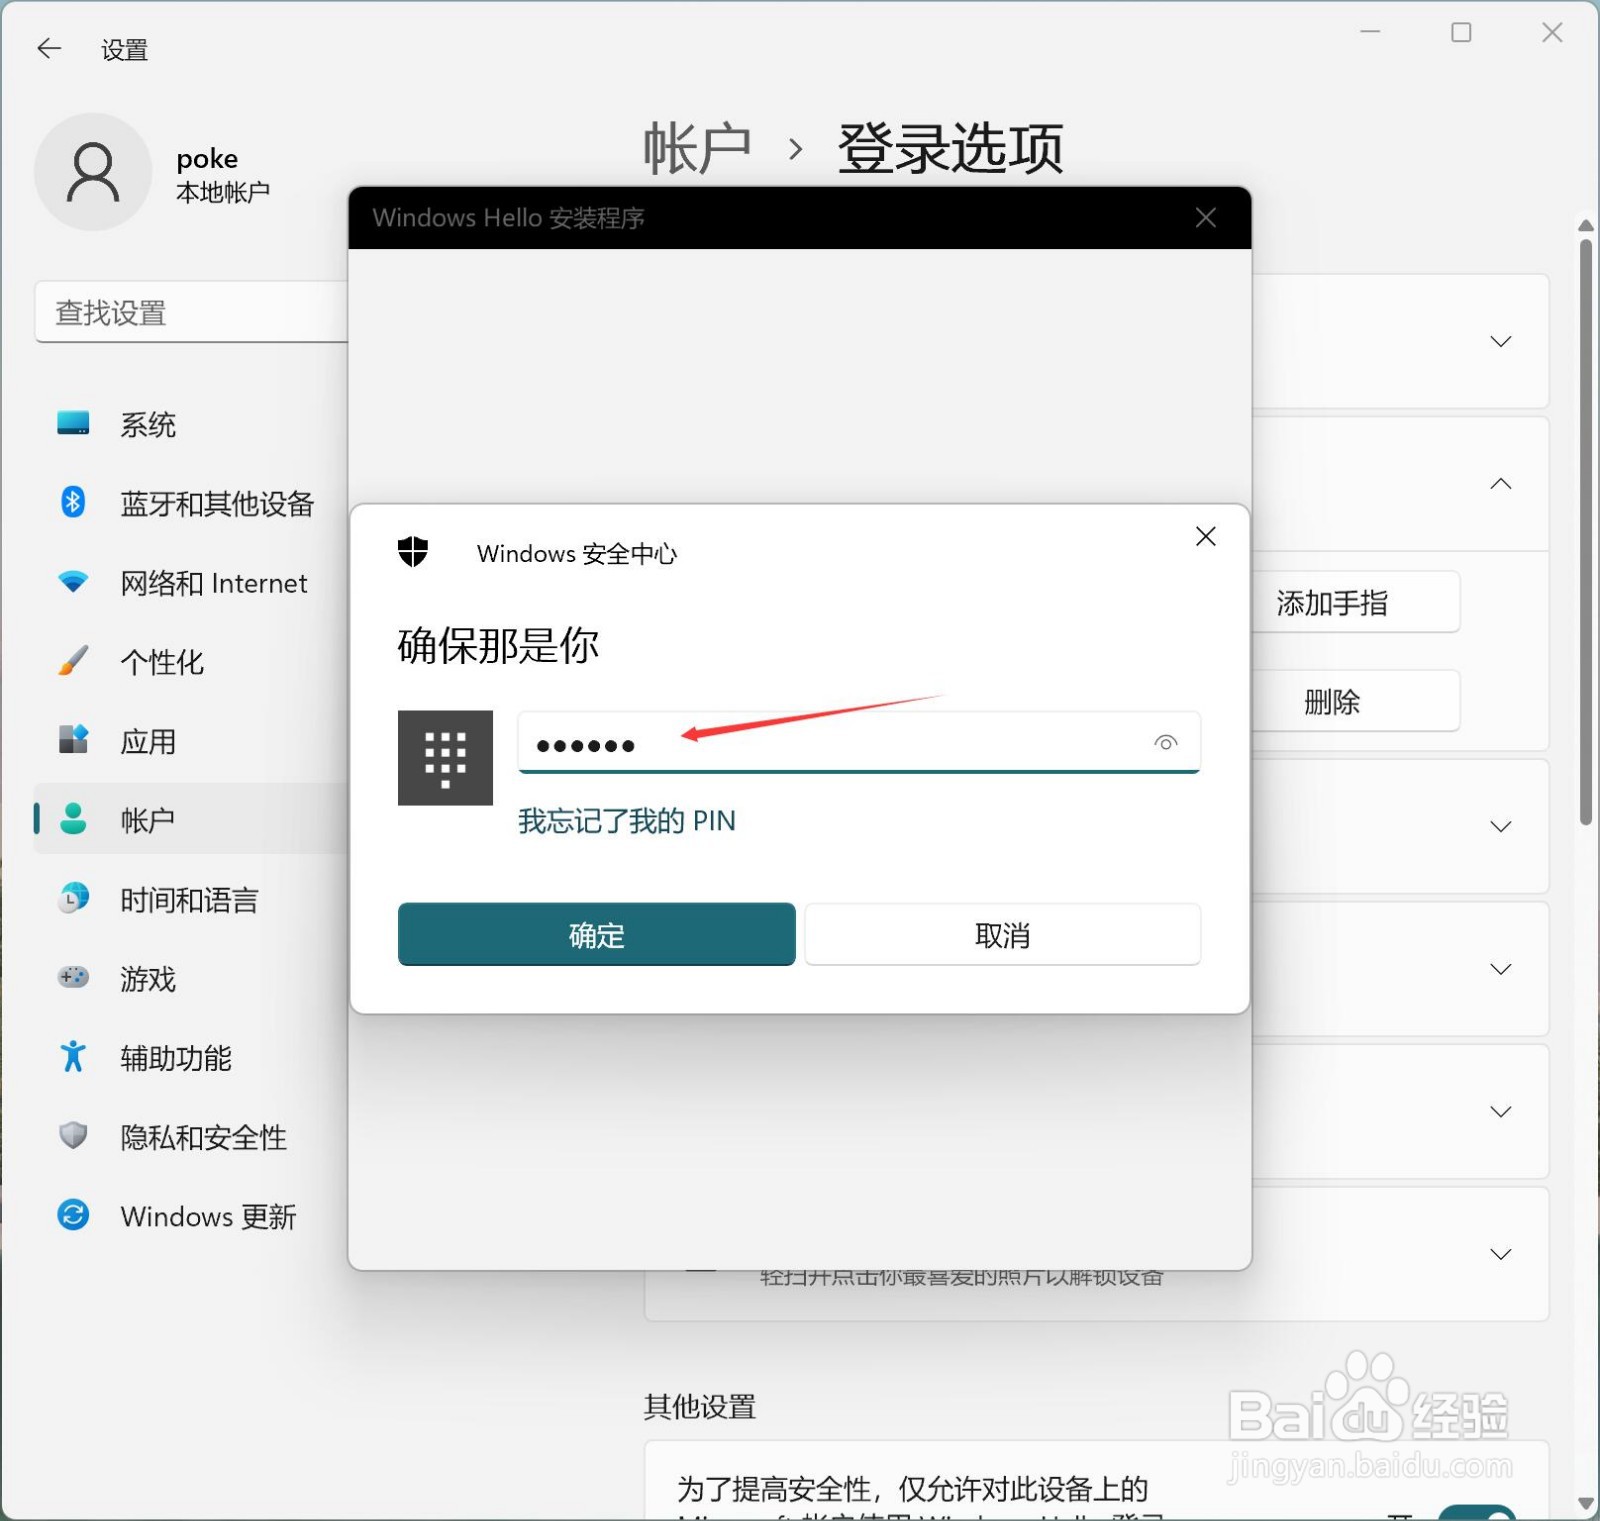
Task: Click the PIN keypad icon in dialog
Action: tap(445, 758)
